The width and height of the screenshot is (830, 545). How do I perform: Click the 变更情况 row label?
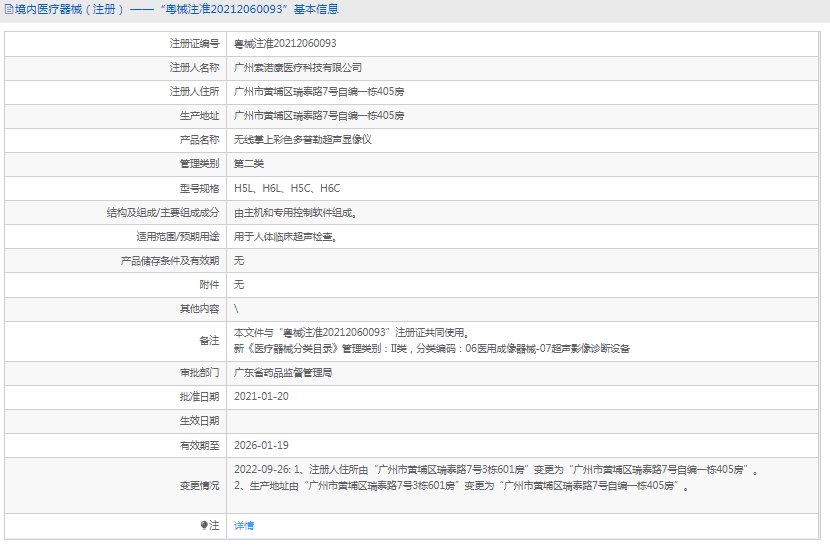199,485
